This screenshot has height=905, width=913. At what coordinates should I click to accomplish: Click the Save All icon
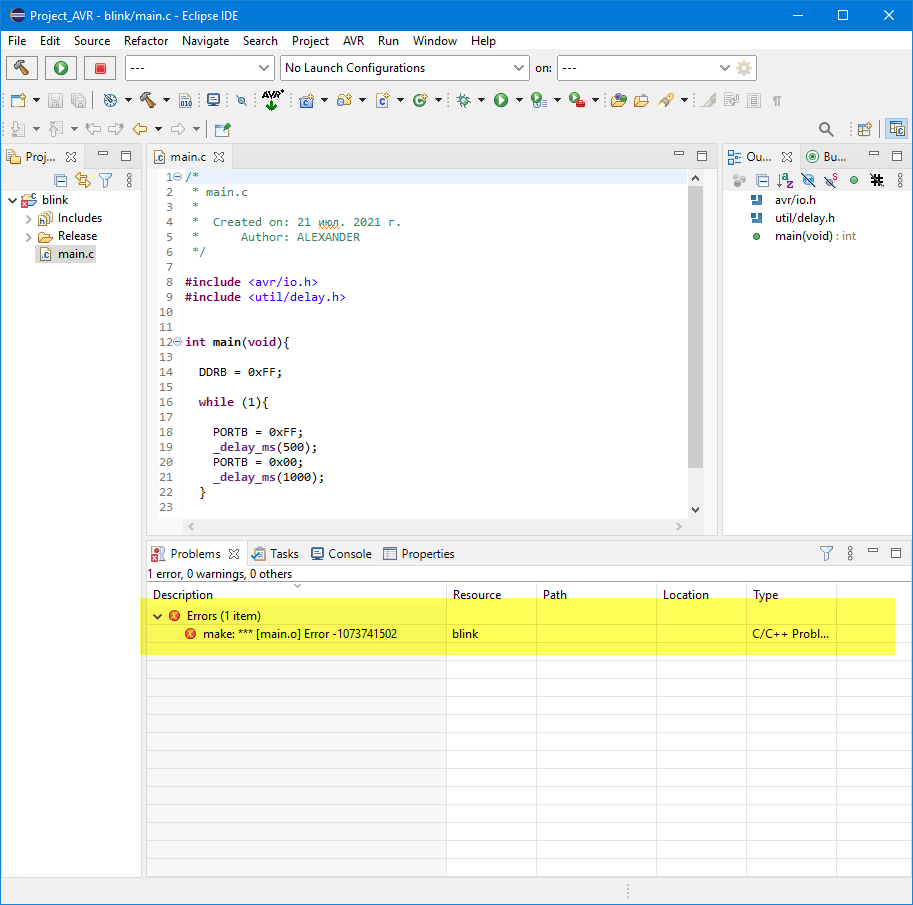78,100
